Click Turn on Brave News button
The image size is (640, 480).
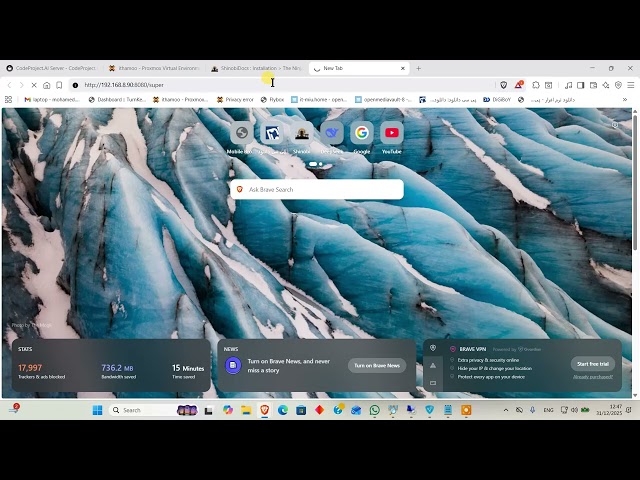(x=377, y=365)
